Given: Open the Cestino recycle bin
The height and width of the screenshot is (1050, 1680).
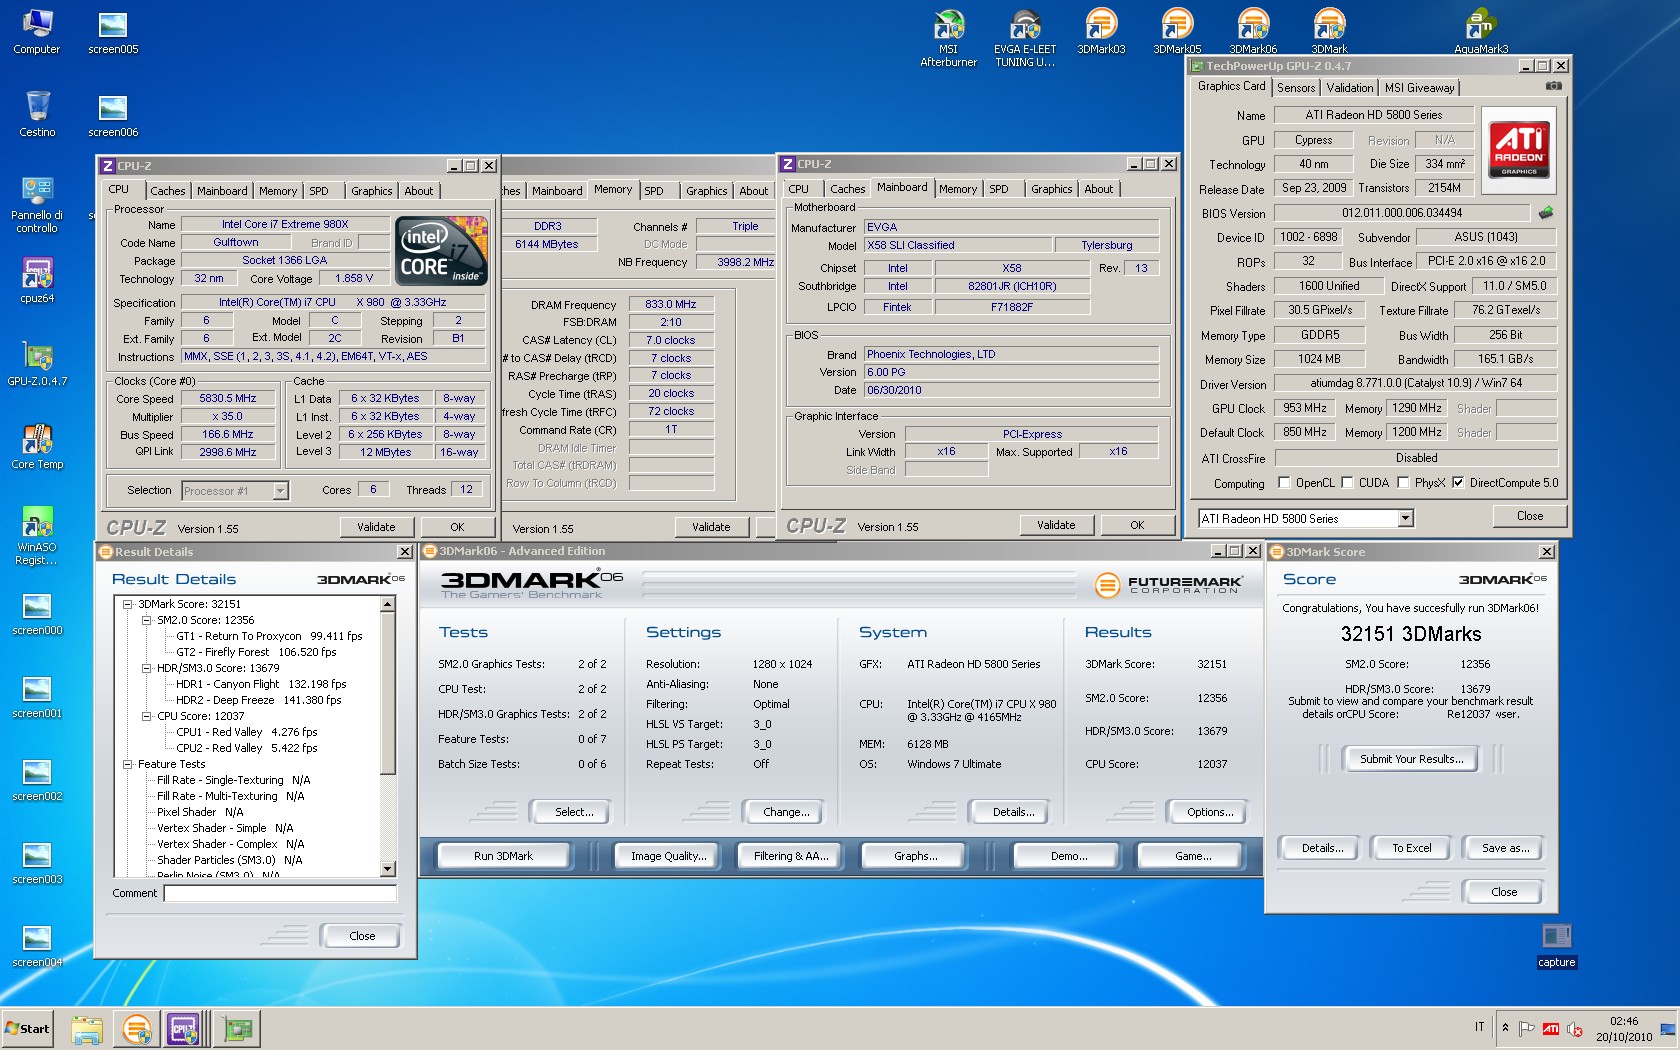Looking at the screenshot, I should click(37, 114).
